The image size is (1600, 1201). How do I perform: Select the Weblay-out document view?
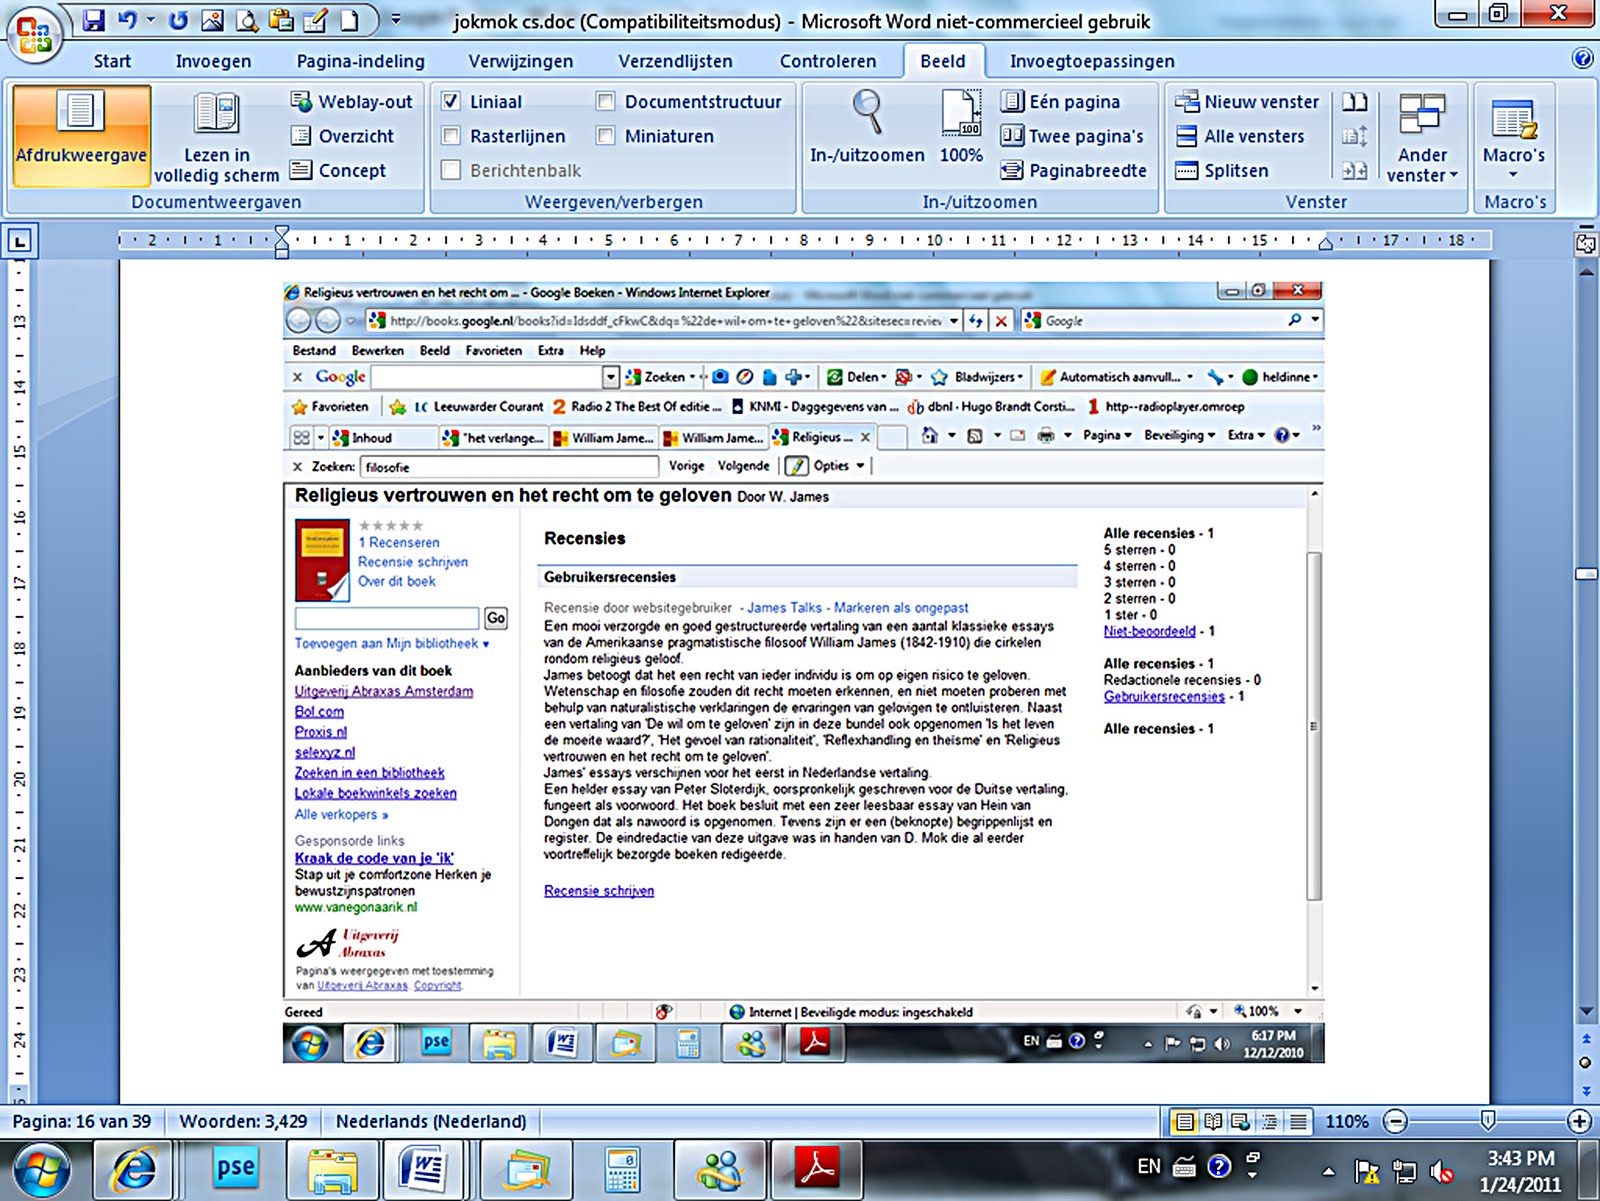tap(351, 102)
